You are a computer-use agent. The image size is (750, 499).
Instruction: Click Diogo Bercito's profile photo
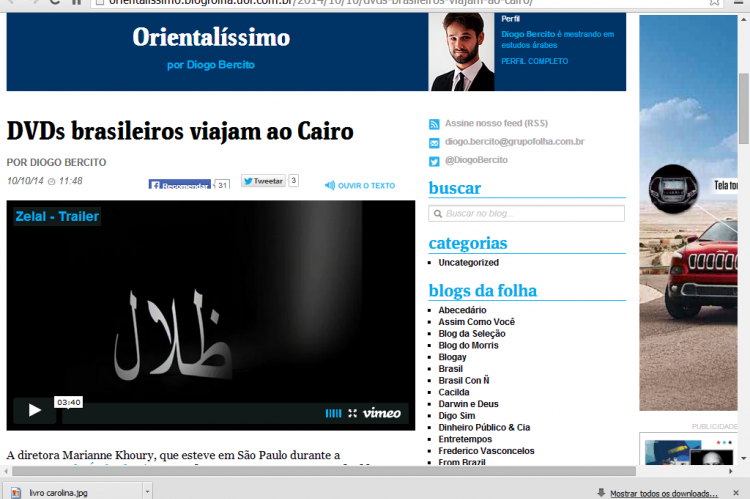coord(461,52)
